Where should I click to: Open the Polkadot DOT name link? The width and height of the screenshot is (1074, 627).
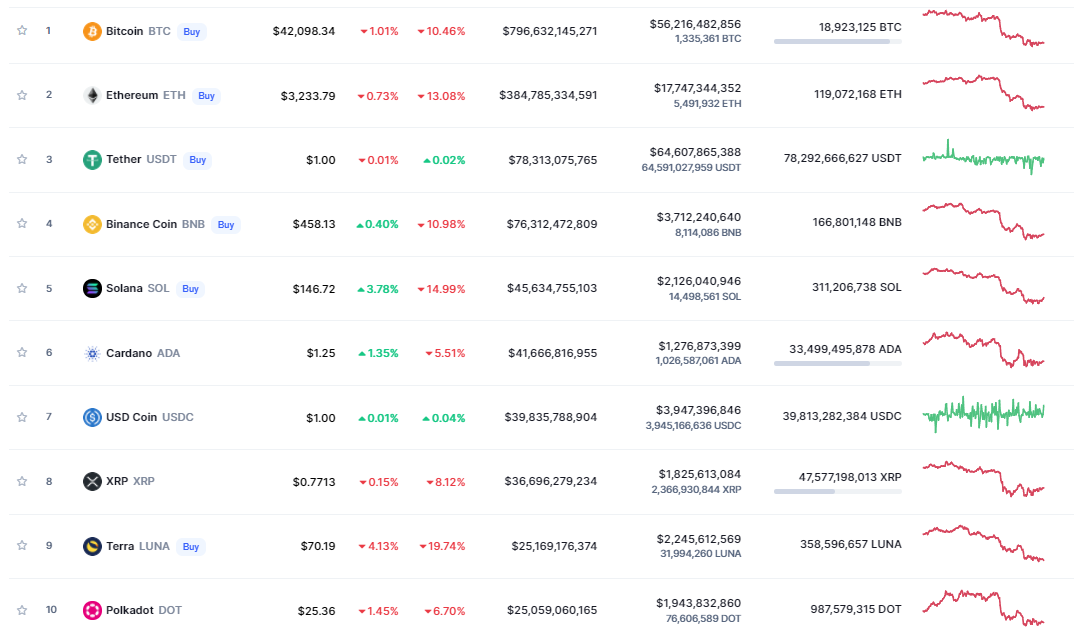(144, 610)
